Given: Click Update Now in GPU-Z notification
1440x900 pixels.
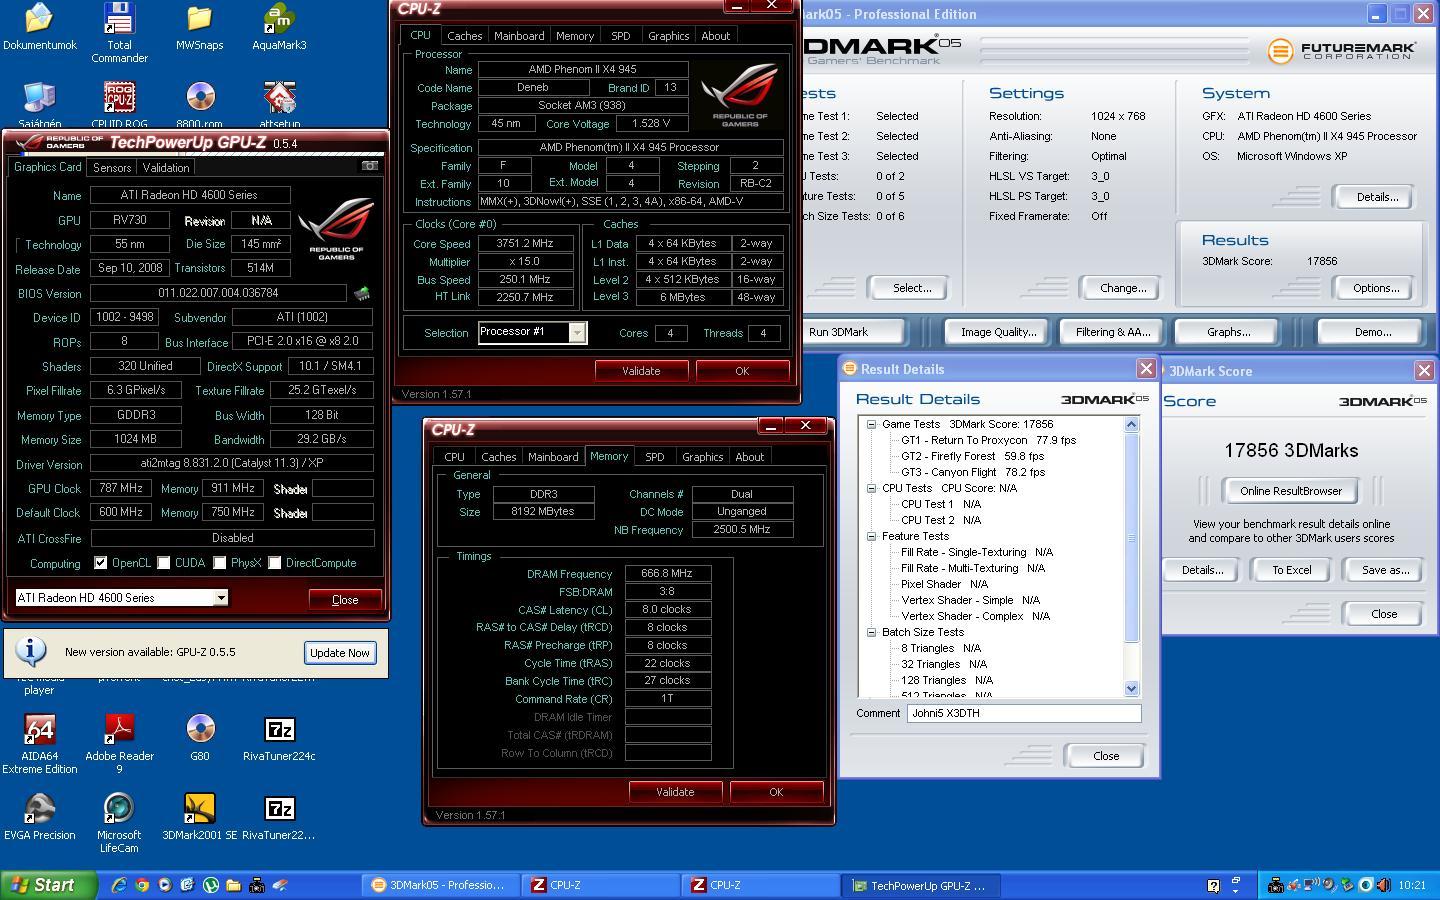Looking at the screenshot, I should [340, 652].
